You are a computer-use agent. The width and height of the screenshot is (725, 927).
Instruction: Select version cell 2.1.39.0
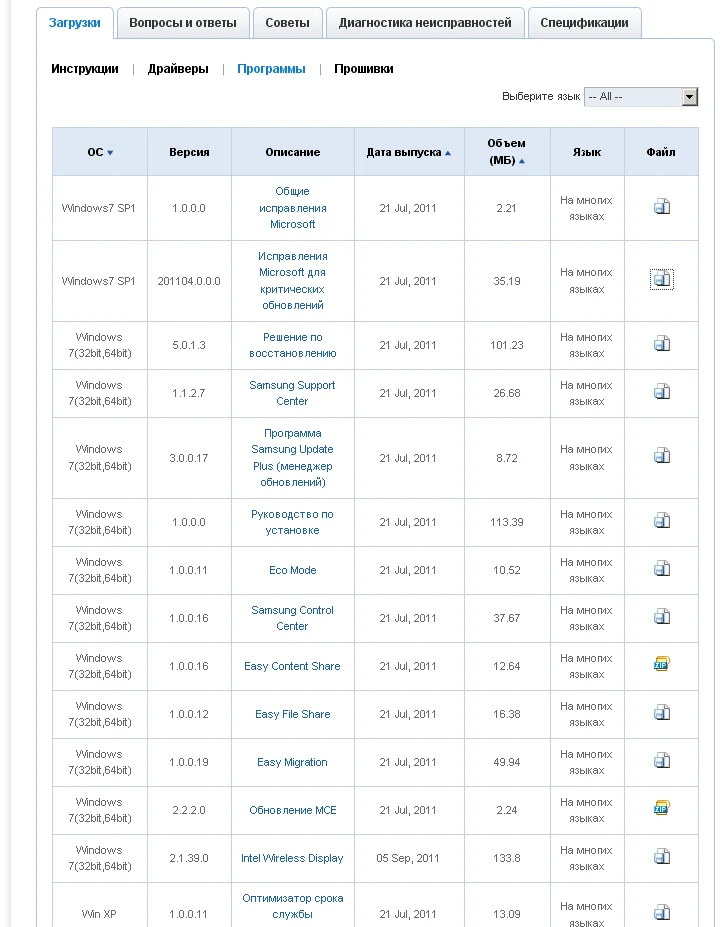coord(189,858)
